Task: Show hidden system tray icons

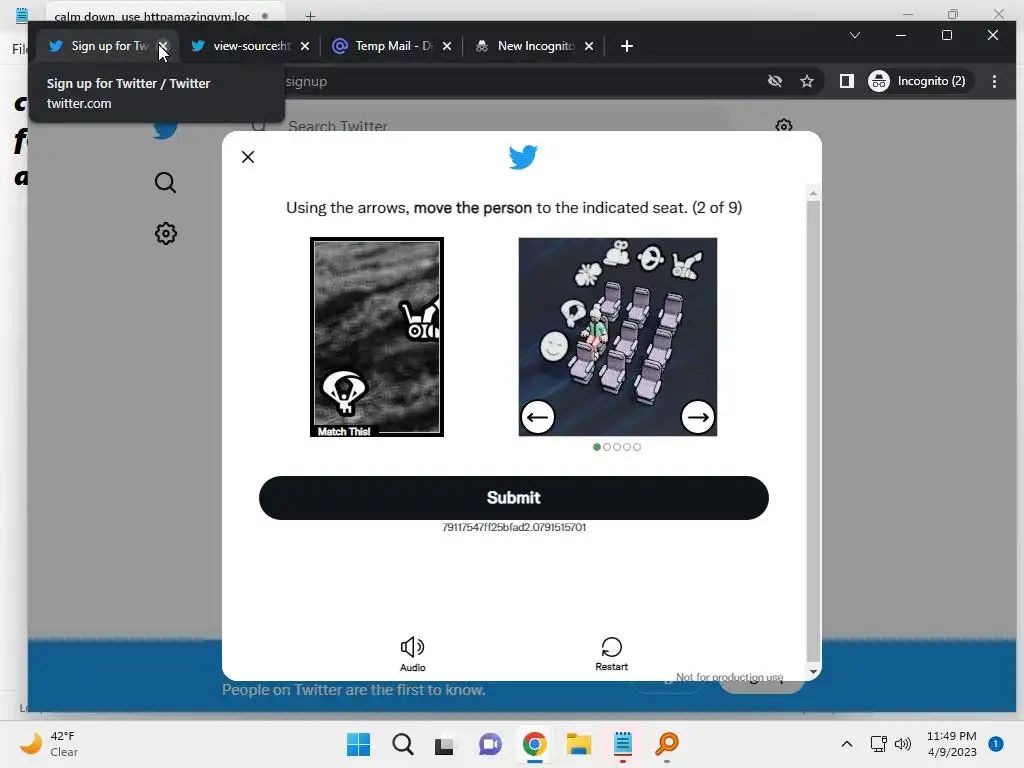Action: pos(846,744)
